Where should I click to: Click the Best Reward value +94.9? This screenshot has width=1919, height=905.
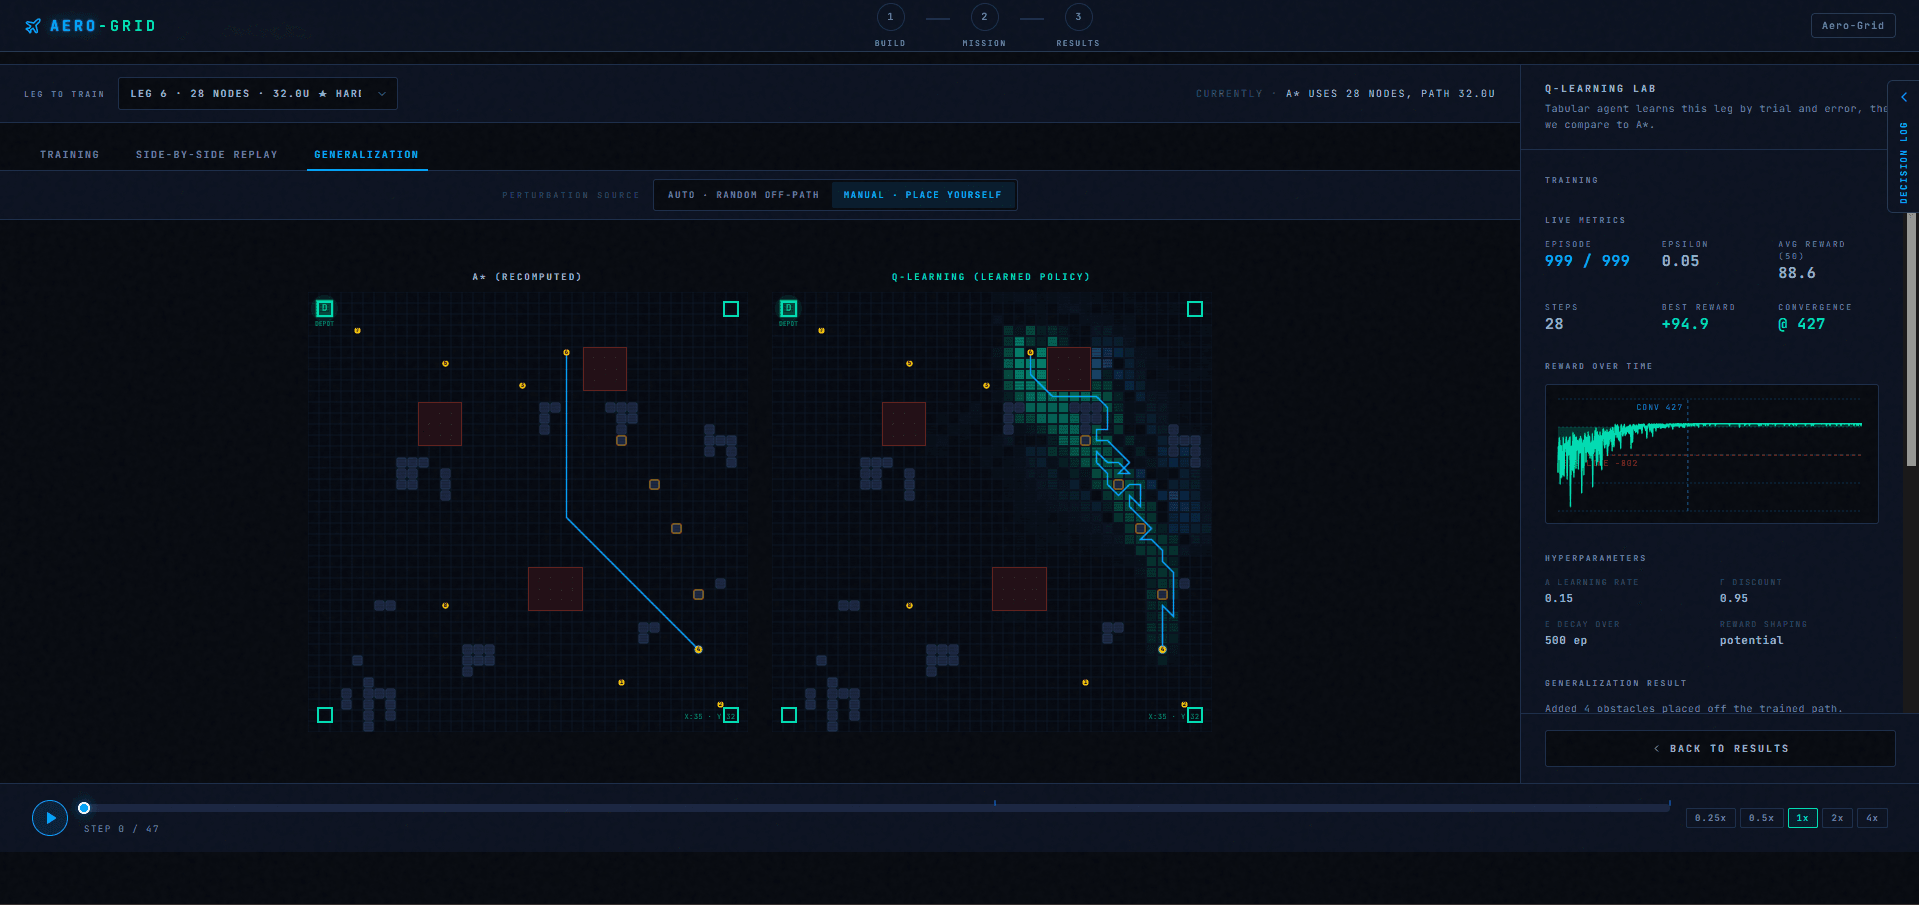(1685, 324)
